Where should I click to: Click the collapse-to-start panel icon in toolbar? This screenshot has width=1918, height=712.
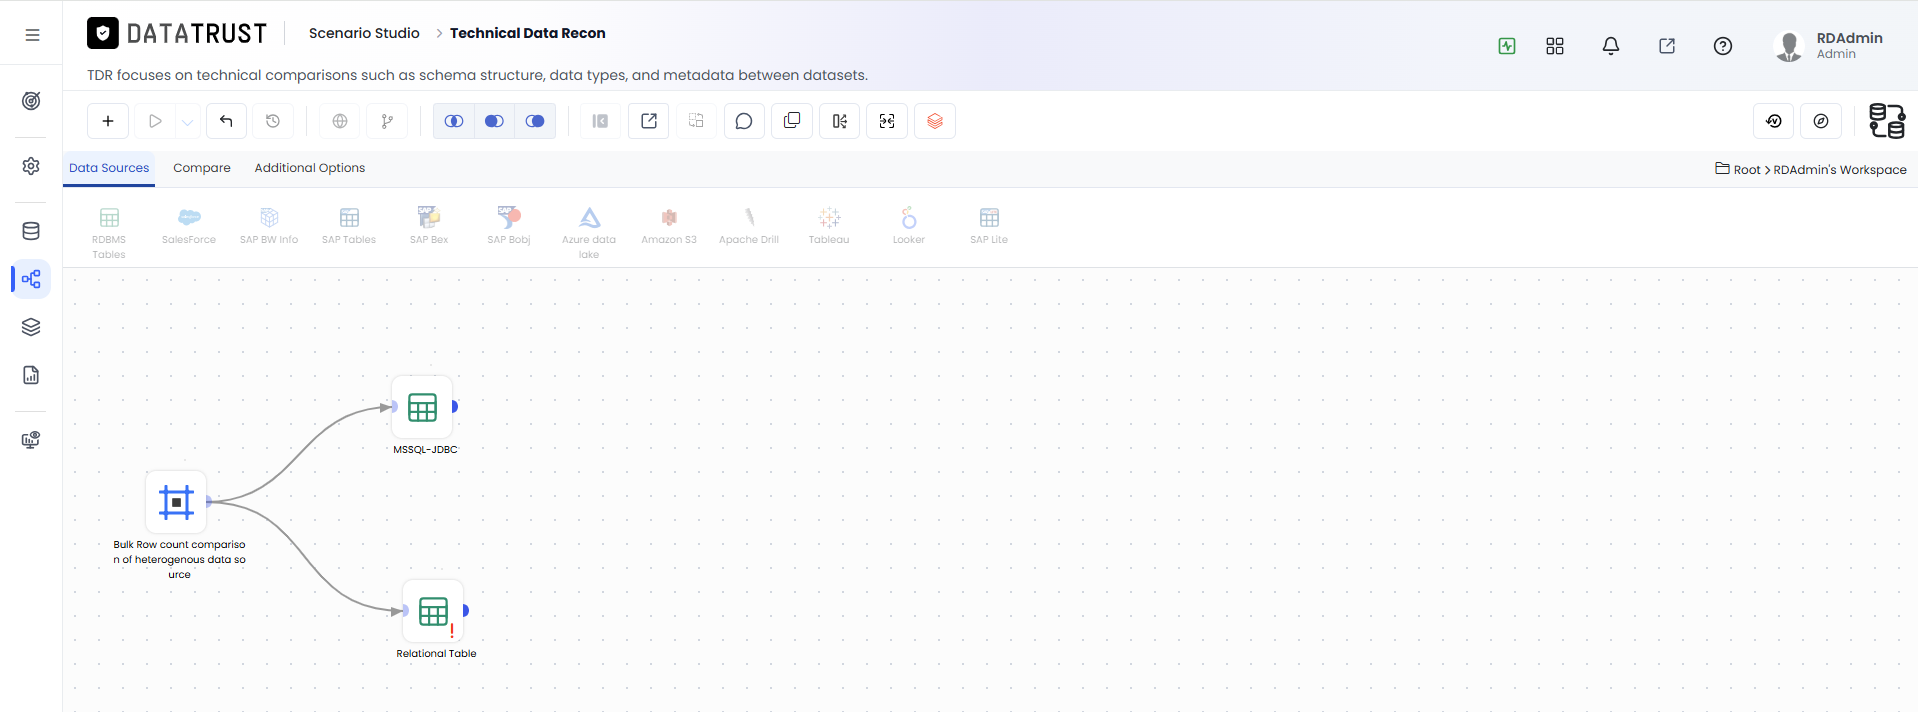coord(600,121)
